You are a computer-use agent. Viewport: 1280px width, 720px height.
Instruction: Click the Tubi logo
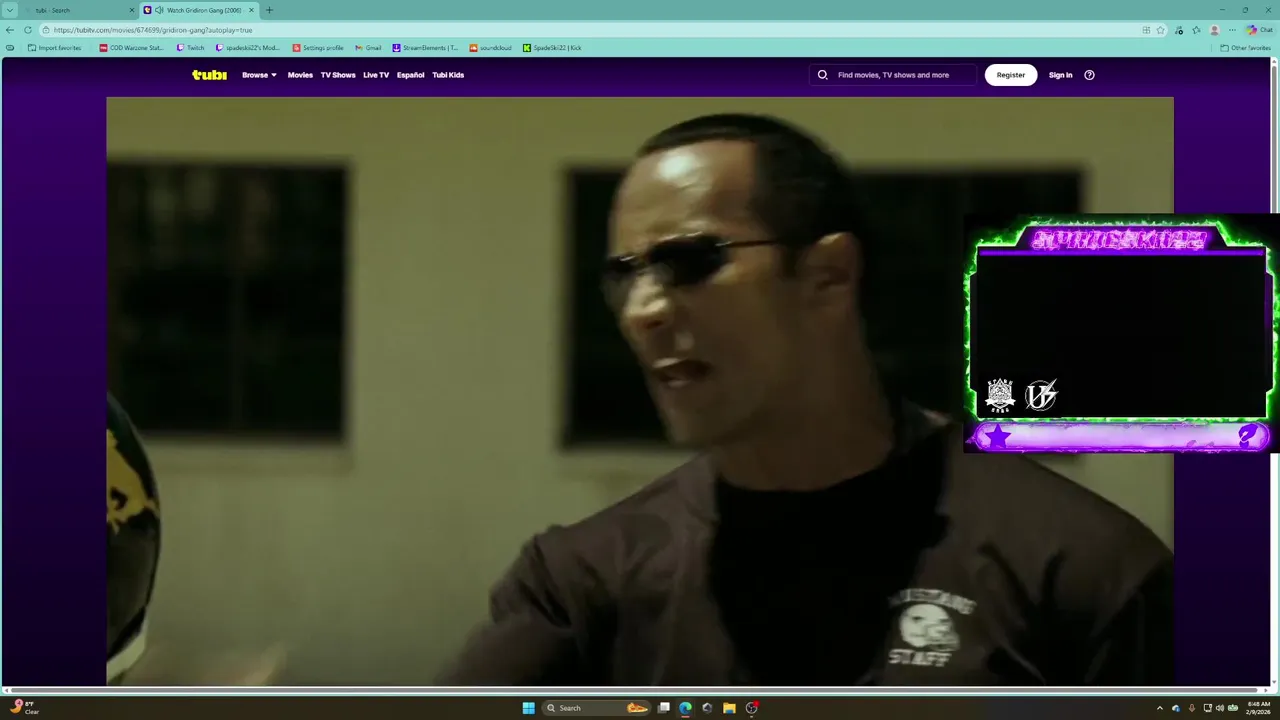[x=209, y=75]
